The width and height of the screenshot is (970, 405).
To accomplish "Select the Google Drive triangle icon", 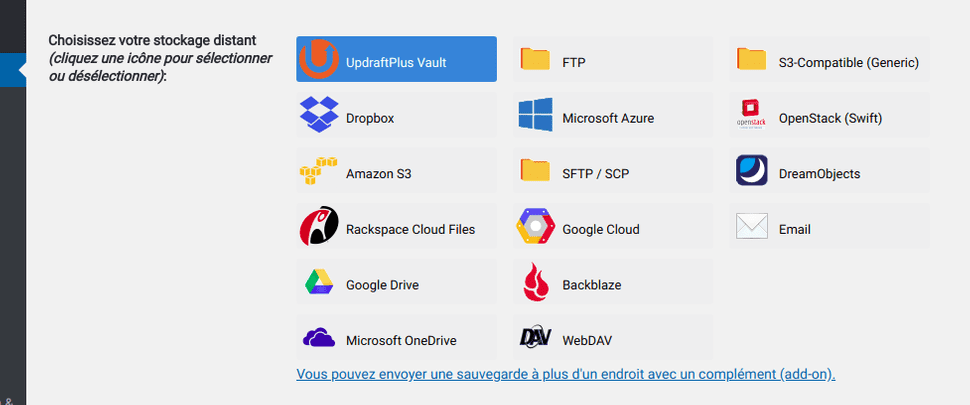I will (319, 284).
